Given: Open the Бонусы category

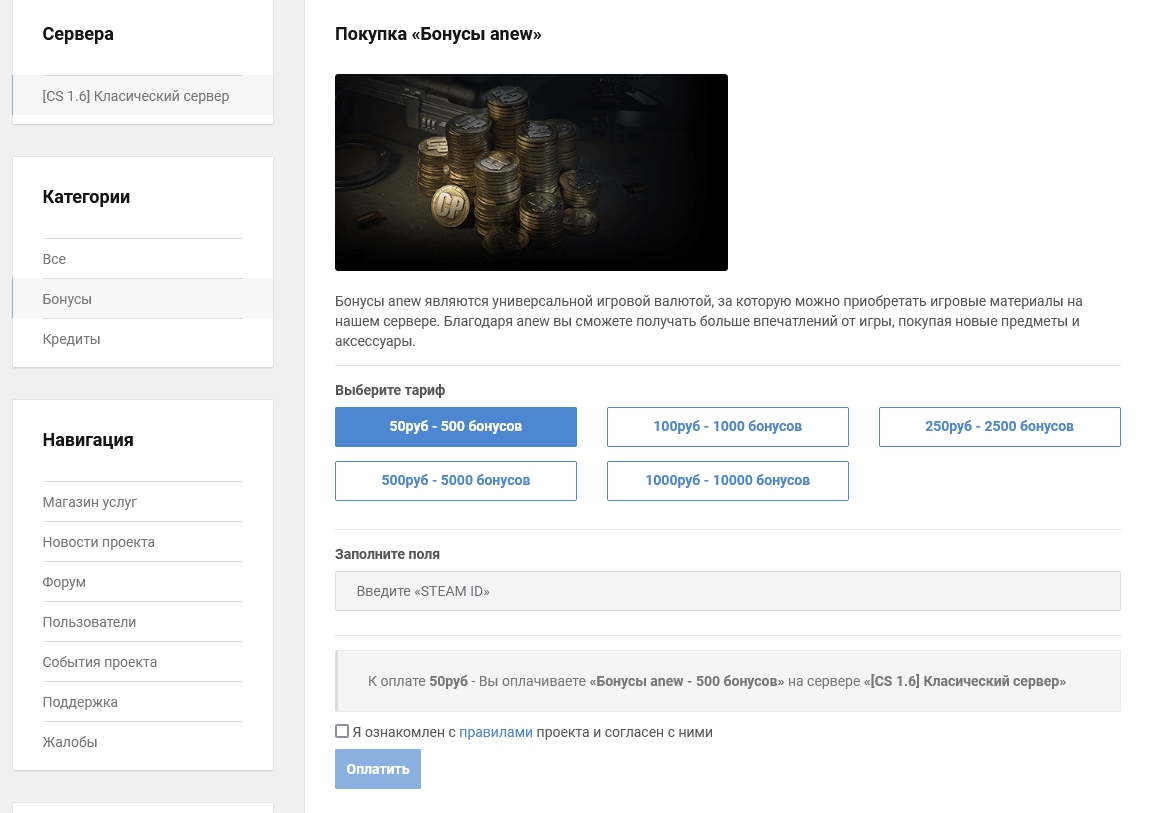Looking at the screenshot, I should point(67,299).
